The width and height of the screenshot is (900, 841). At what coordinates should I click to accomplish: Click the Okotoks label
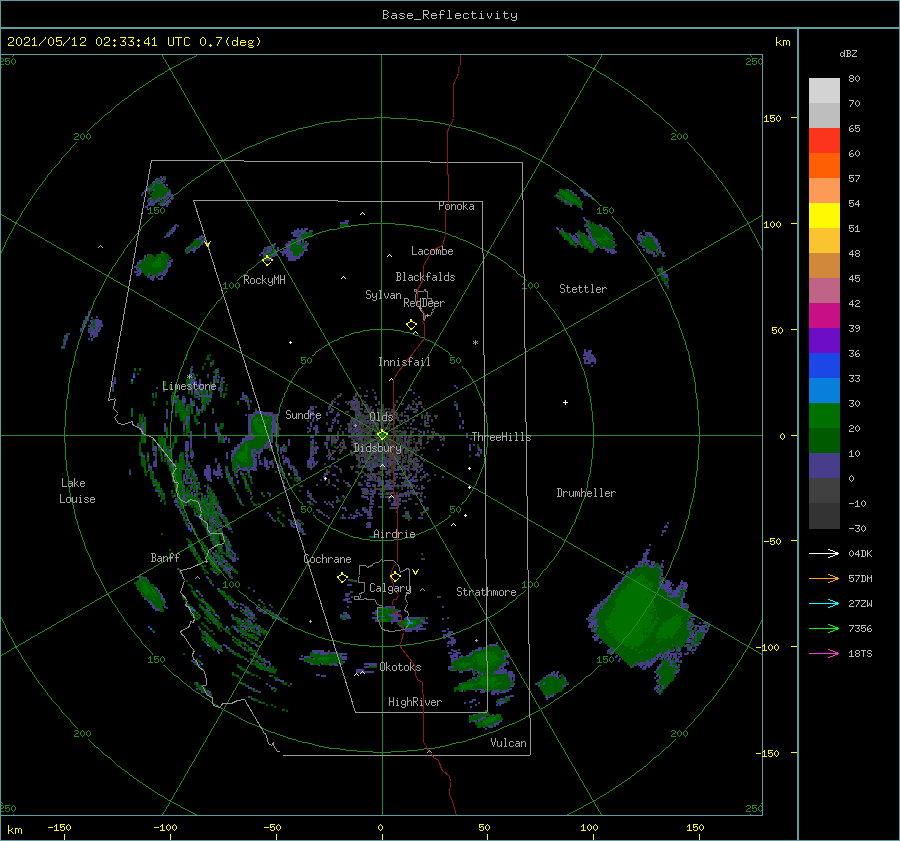click(400, 667)
